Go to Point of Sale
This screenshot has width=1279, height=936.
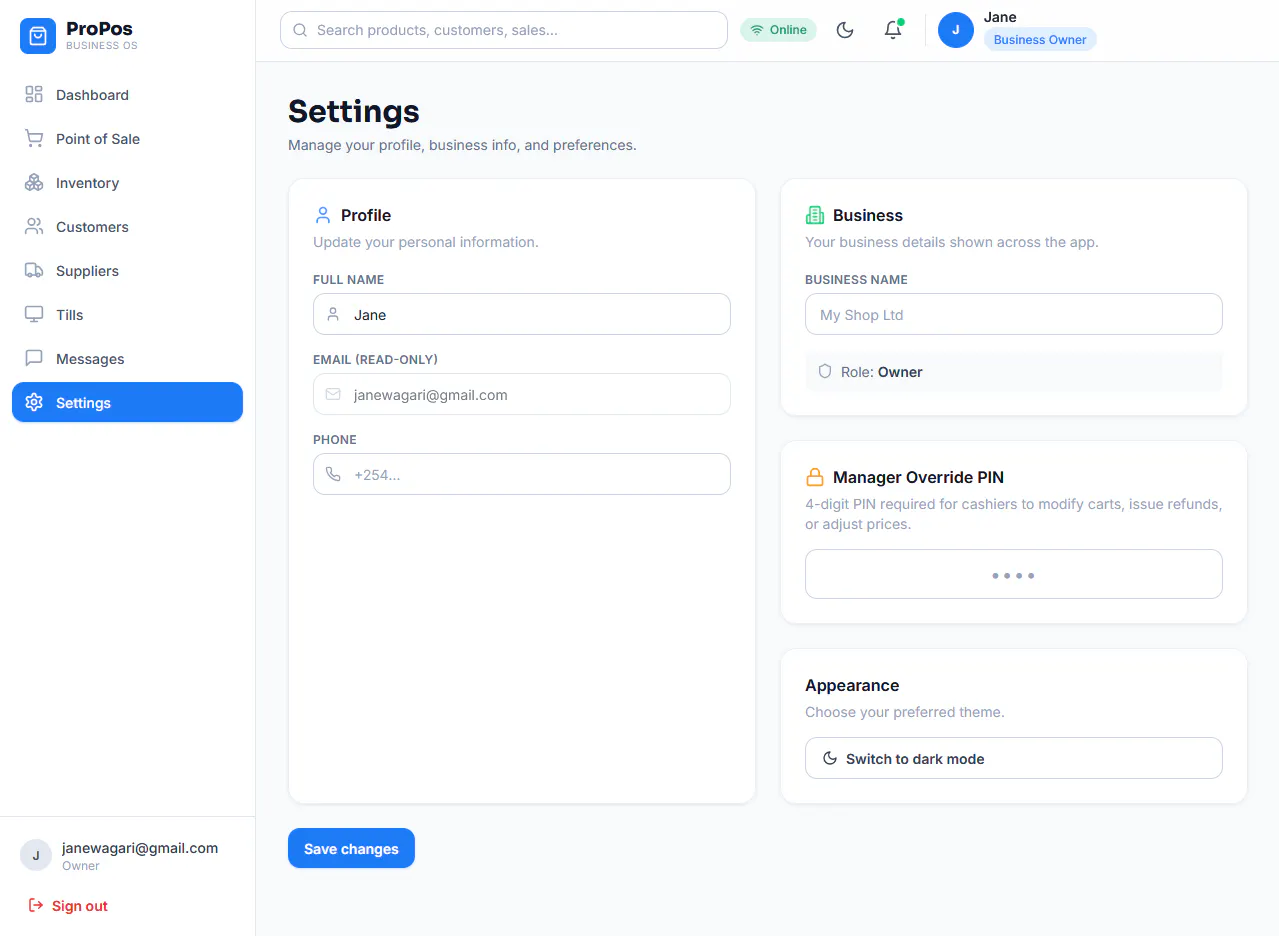(x=127, y=138)
